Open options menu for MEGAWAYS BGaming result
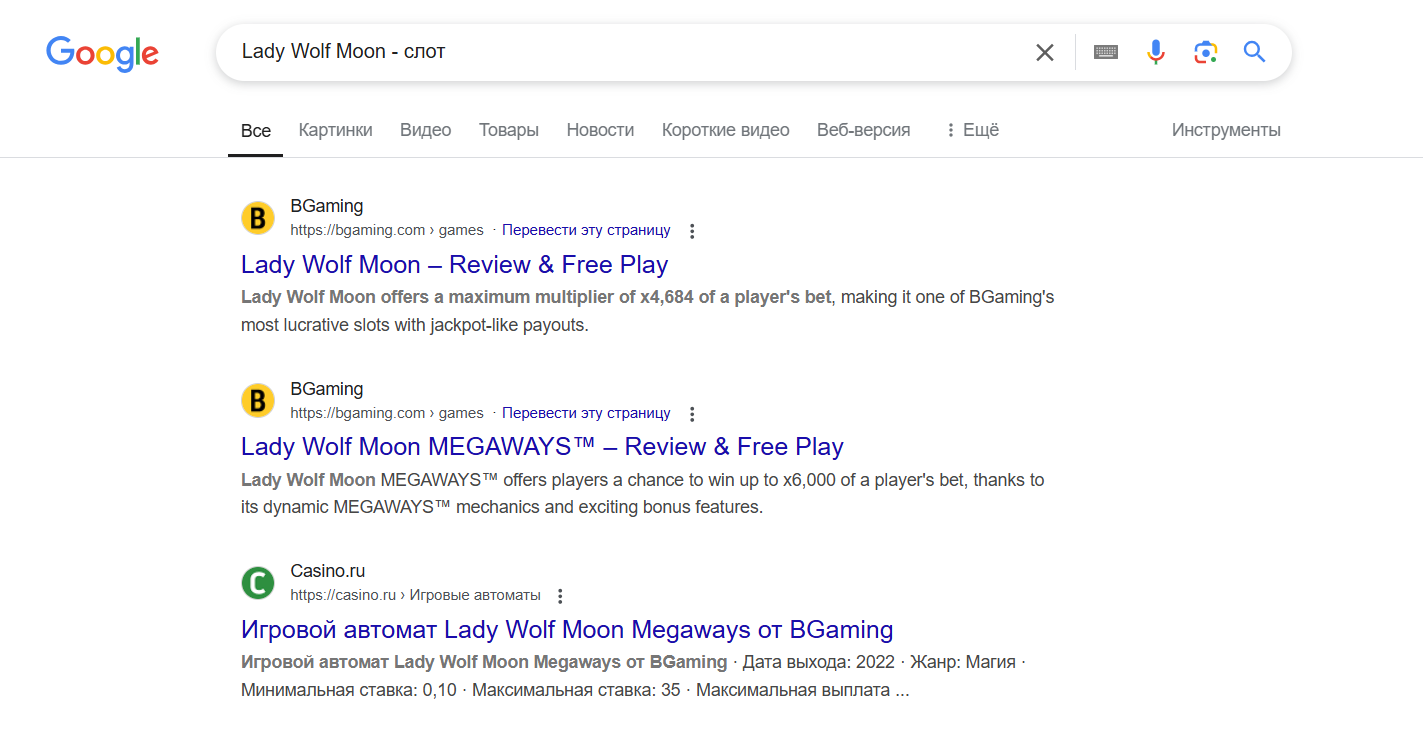1423x730 pixels. [x=692, y=414]
